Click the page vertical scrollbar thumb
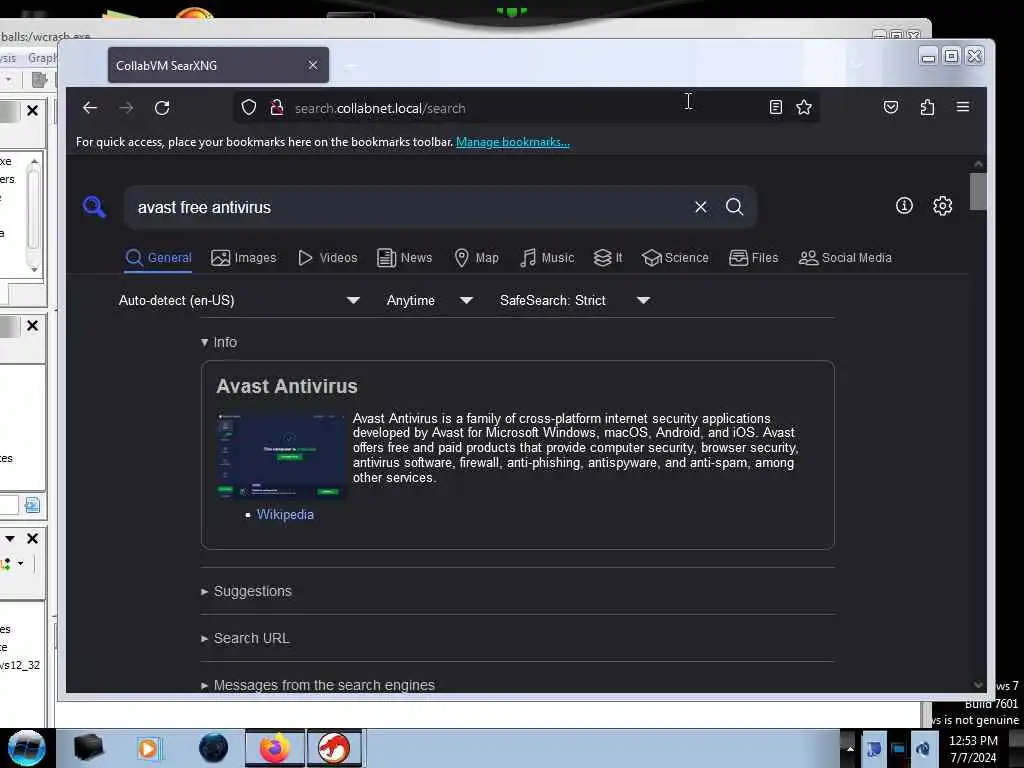 (978, 191)
